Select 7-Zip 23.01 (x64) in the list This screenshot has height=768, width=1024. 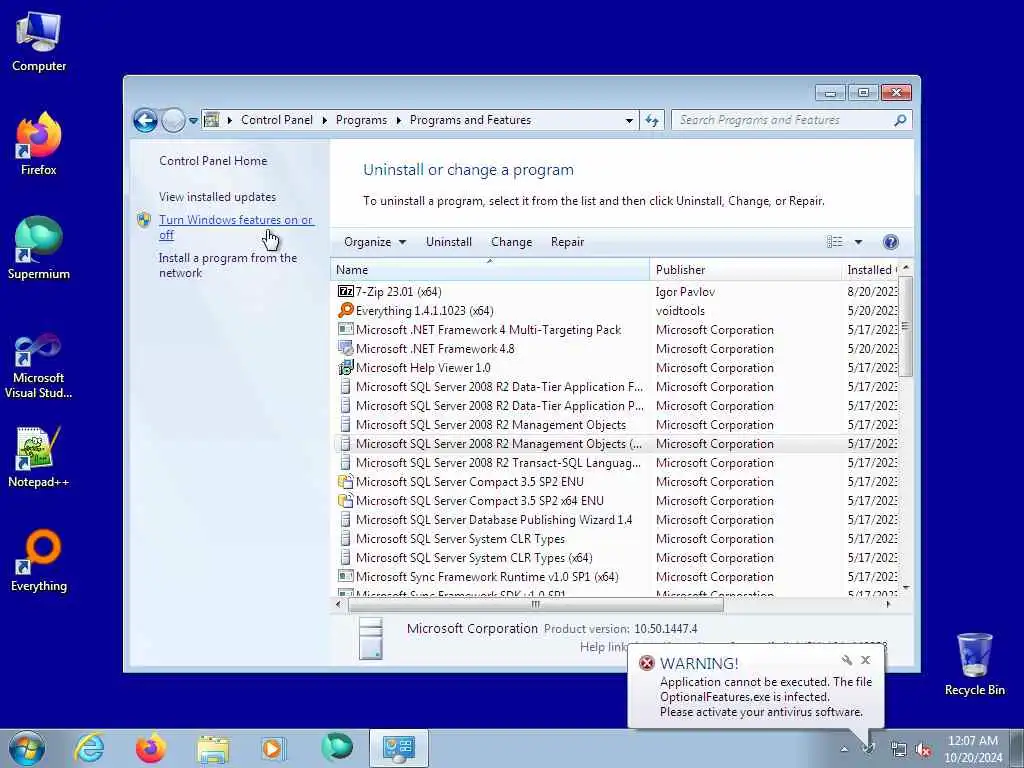click(x=617, y=292)
